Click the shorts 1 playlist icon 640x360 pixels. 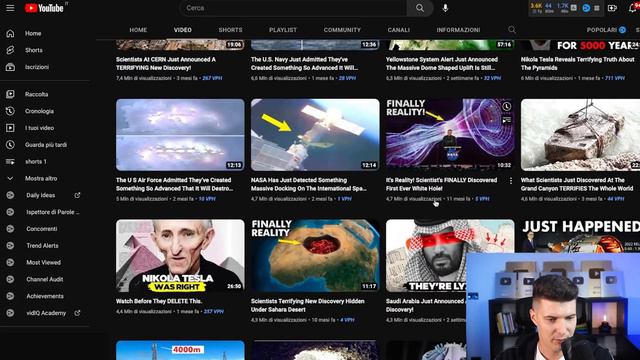(10, 162)
